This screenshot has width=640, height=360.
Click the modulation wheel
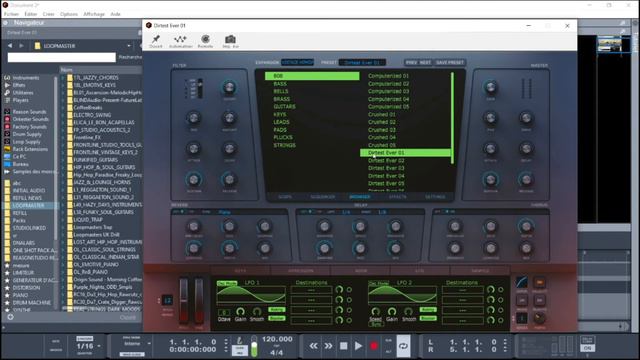199,301
